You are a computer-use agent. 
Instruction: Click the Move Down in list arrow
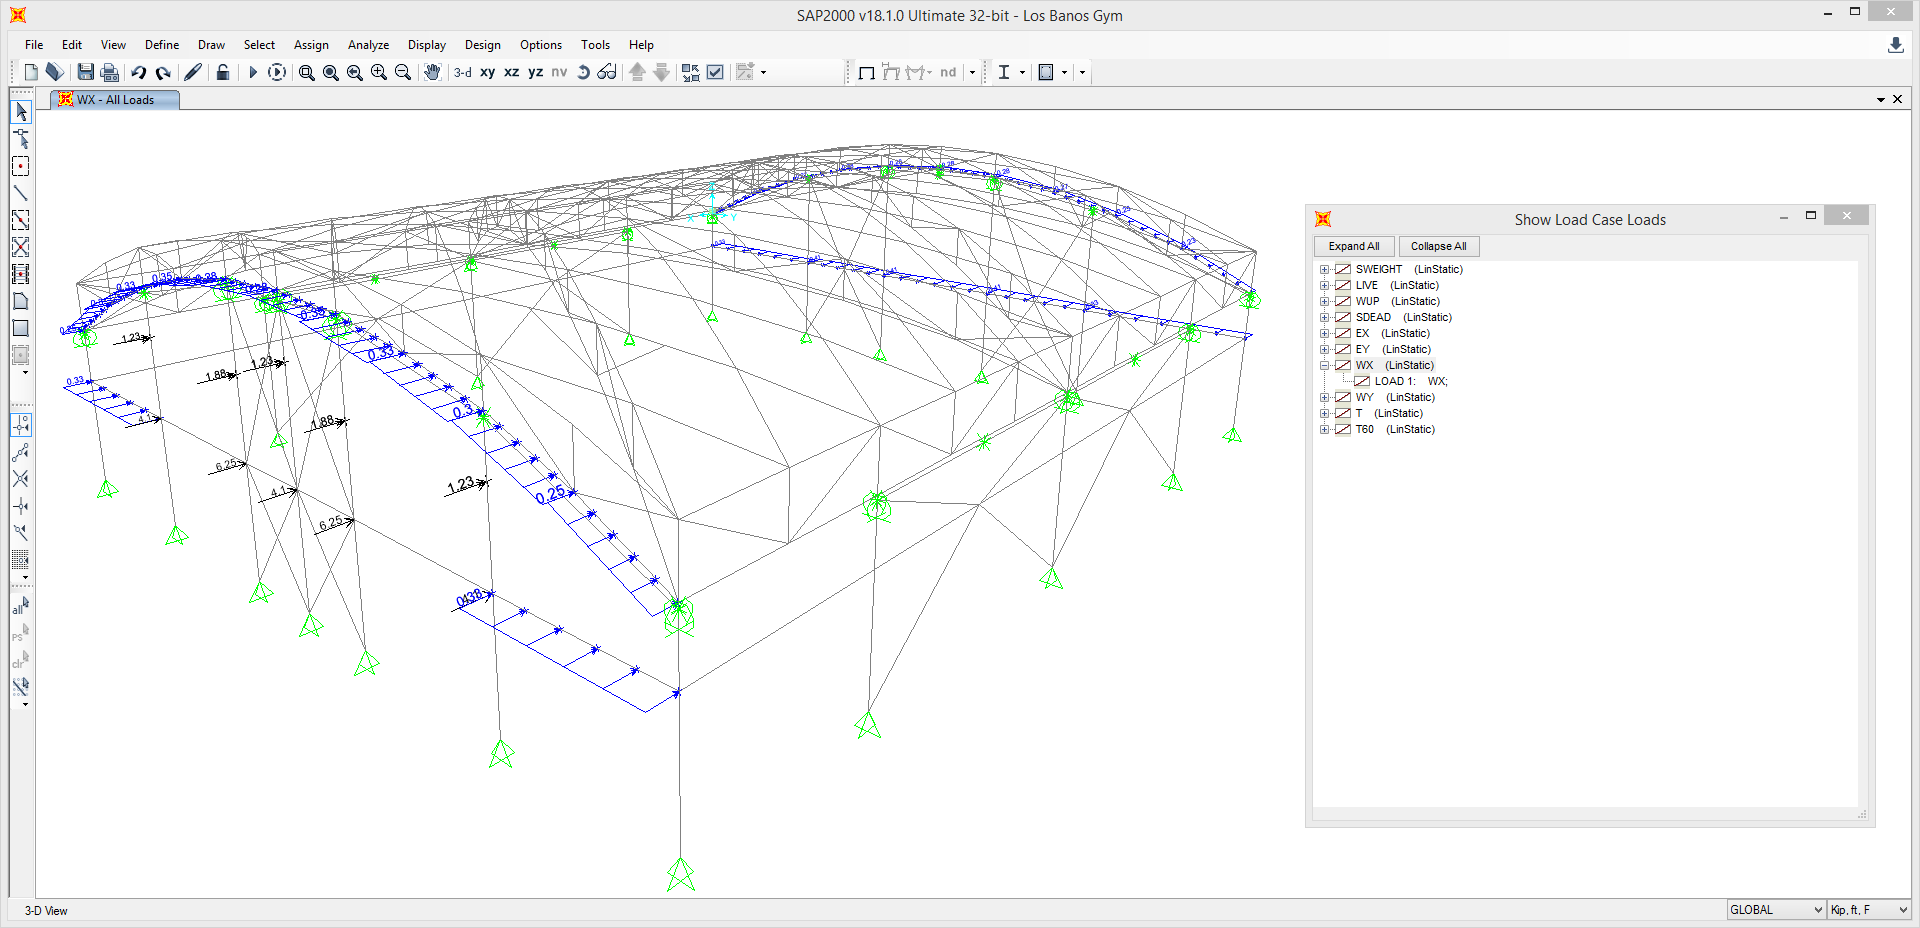click(661, 72)
